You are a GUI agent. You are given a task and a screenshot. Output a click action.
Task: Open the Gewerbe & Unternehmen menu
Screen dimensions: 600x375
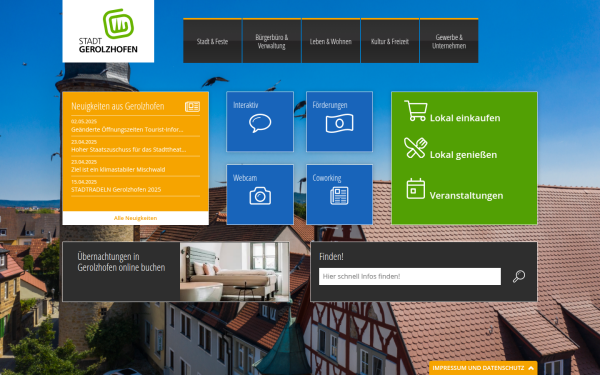[449, 41]
